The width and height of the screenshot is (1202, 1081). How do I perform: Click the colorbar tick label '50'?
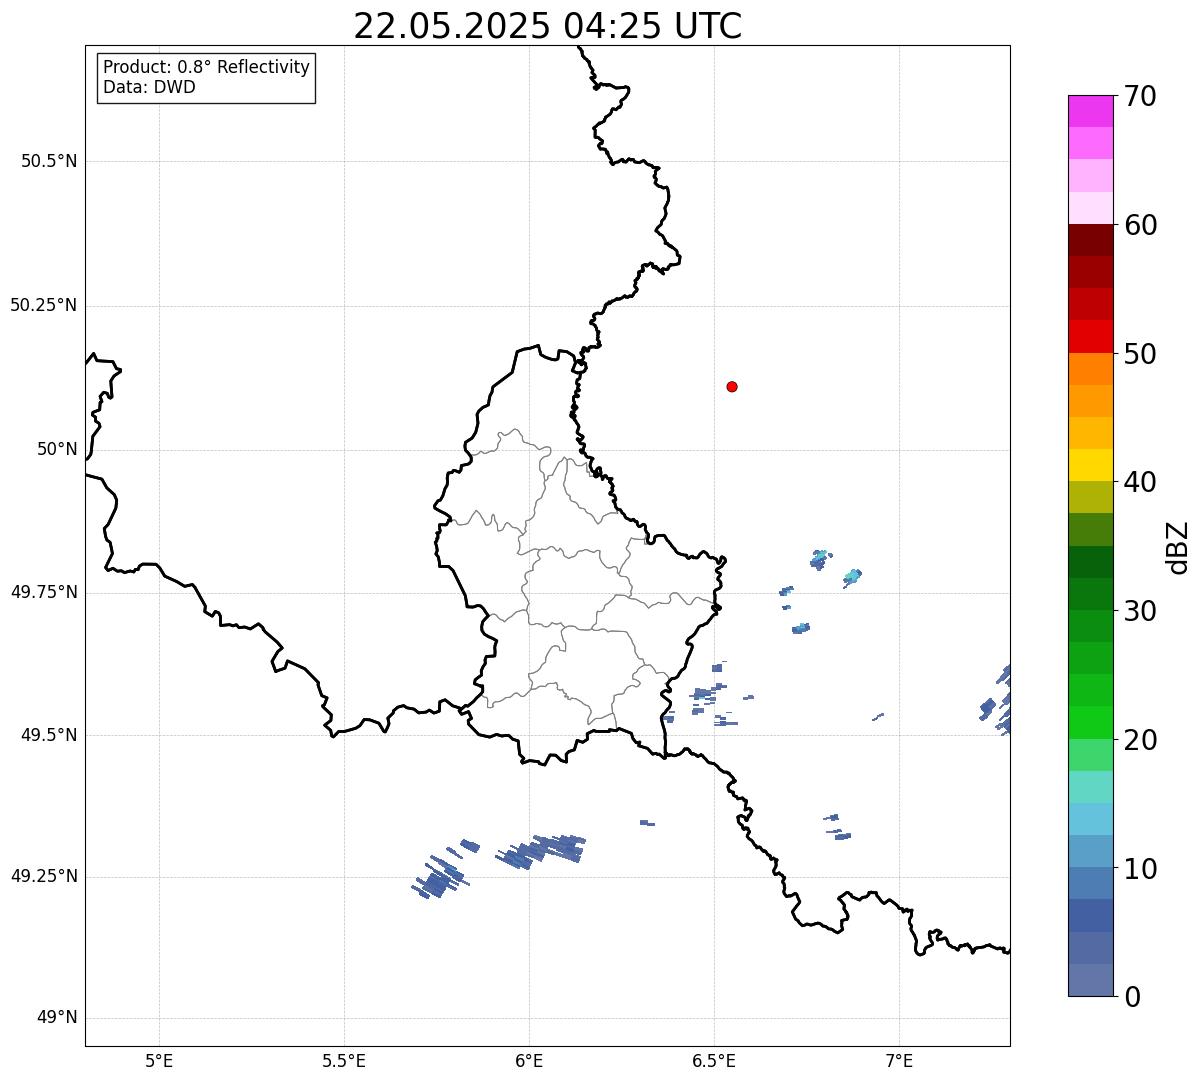[1139, 354]
